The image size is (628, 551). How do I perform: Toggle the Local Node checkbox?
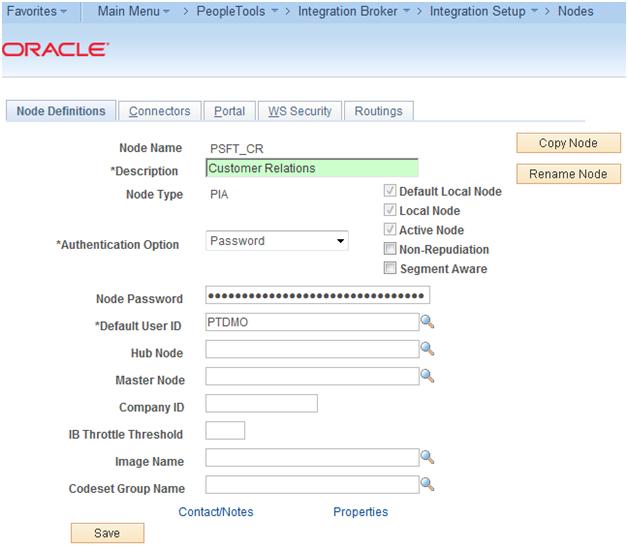pyautogui.click(x=390, y=210)
